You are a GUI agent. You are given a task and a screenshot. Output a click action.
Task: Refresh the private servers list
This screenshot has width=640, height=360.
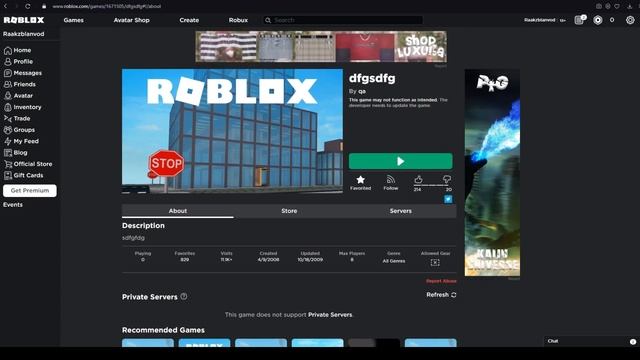(441, 295)
